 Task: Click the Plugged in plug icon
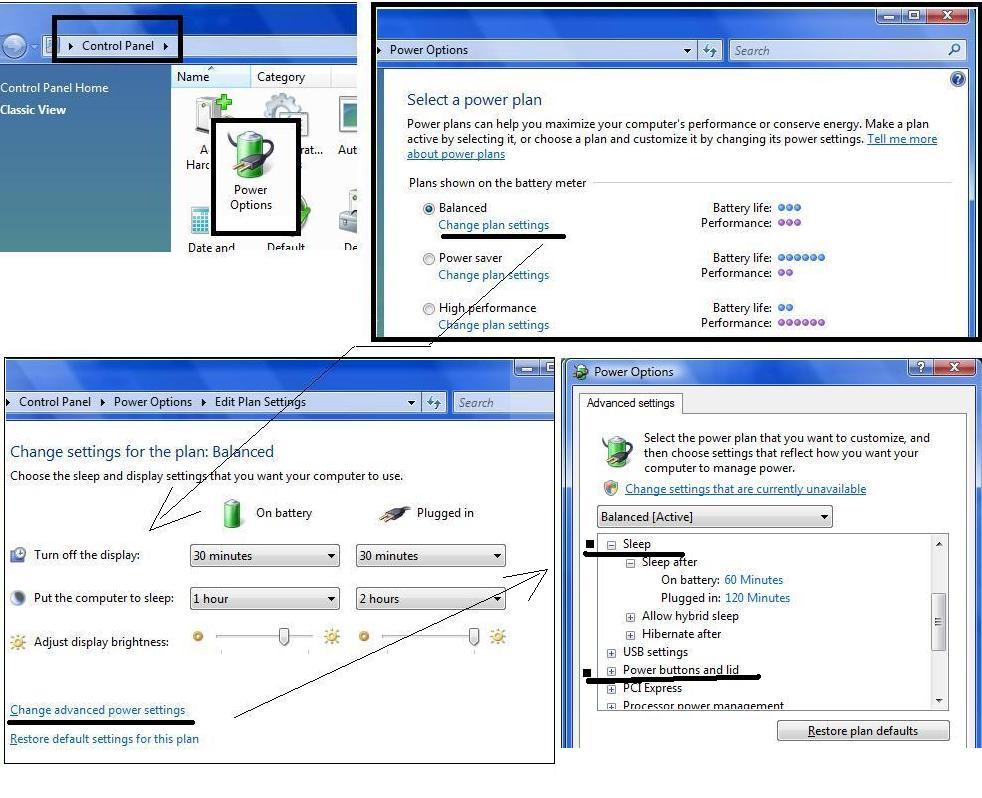point(394,514)
